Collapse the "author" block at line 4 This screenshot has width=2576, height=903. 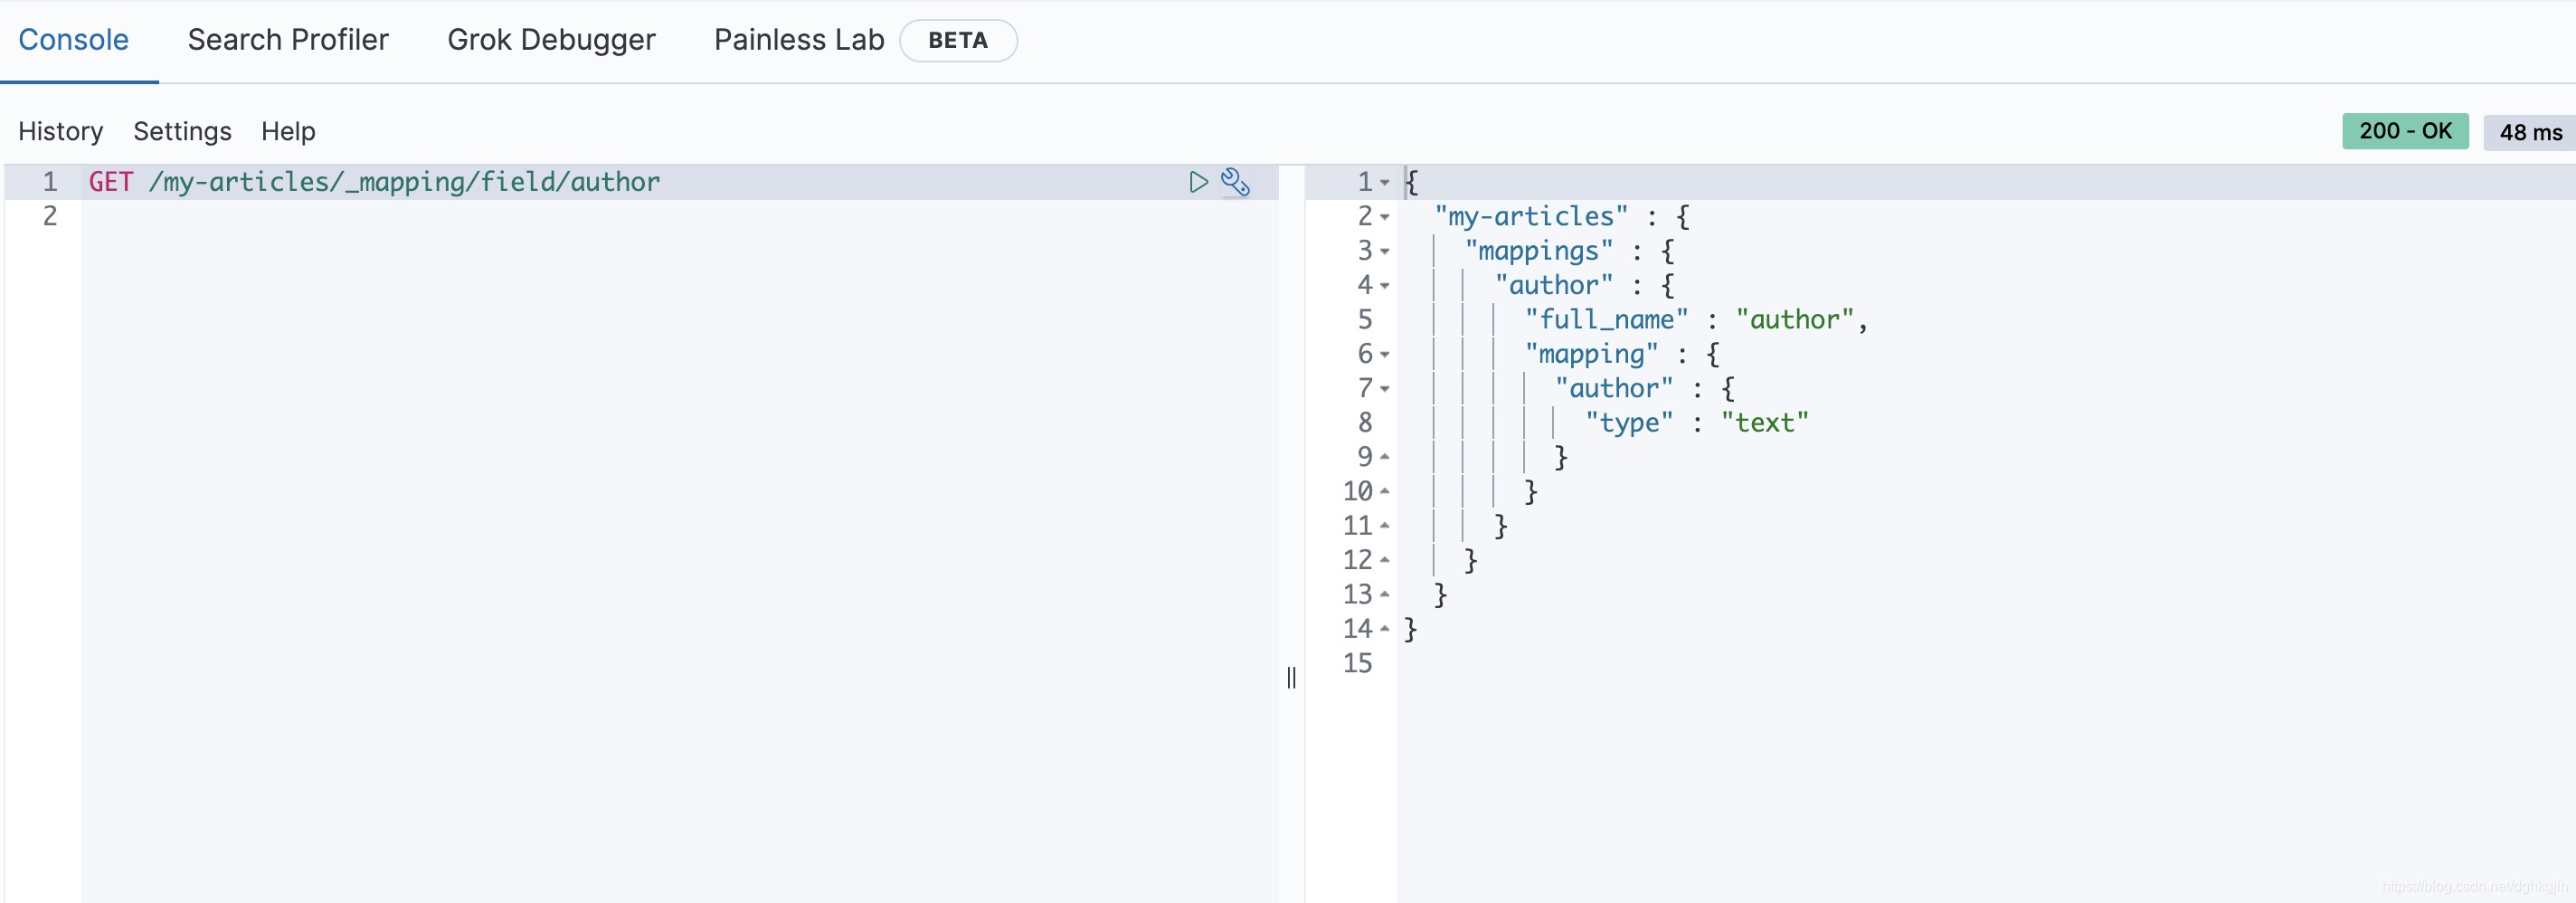(1385, 286)
